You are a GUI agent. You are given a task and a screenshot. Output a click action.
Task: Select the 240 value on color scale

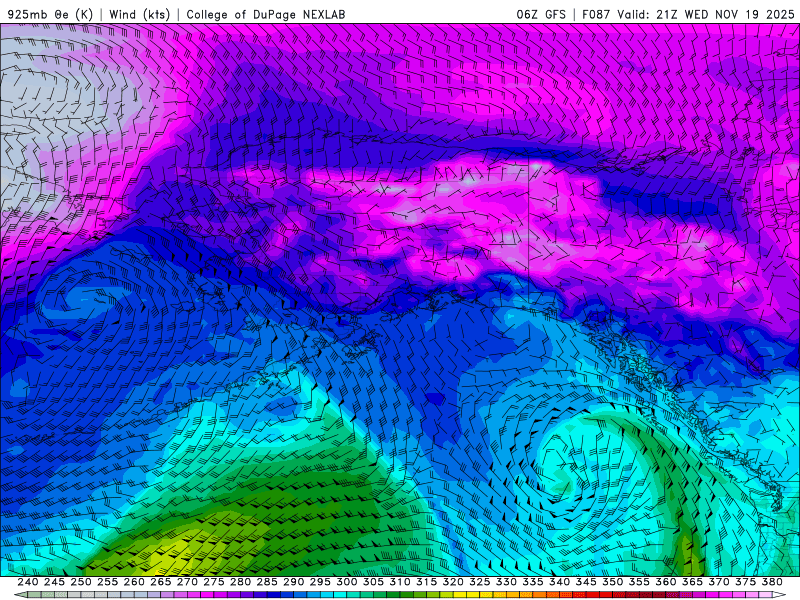pyautogui.click(x=28, y=582)
